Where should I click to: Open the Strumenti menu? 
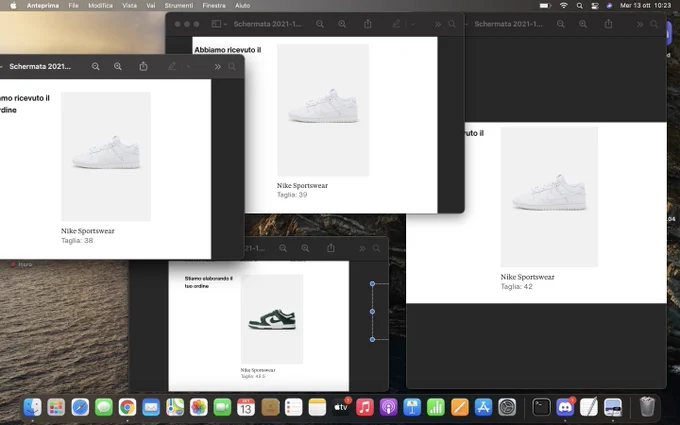(x=179, y=6)
